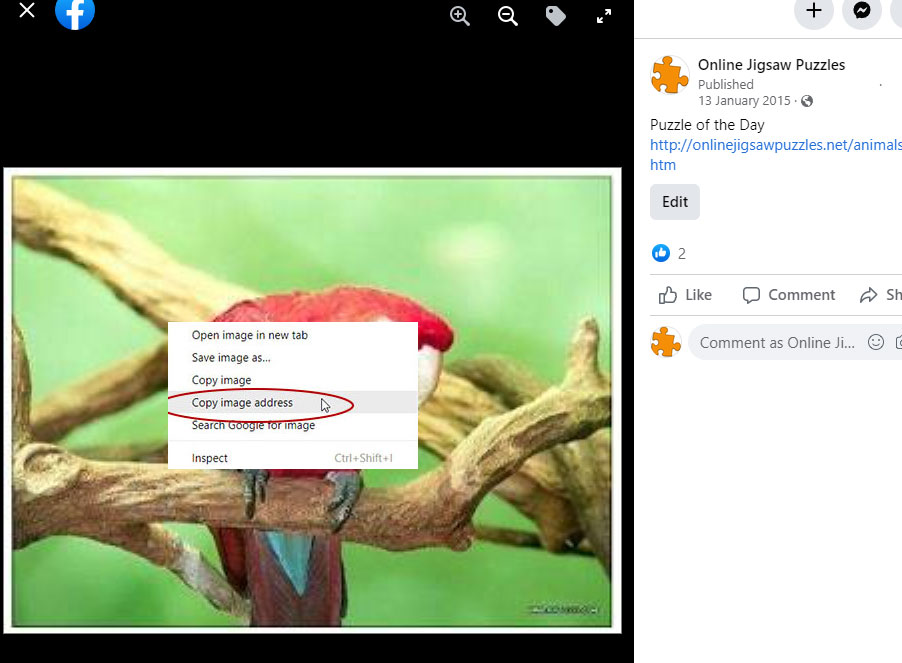Open reactions via the thumbs-up icon
Screen dimensions: 902x663
point(661,252)
